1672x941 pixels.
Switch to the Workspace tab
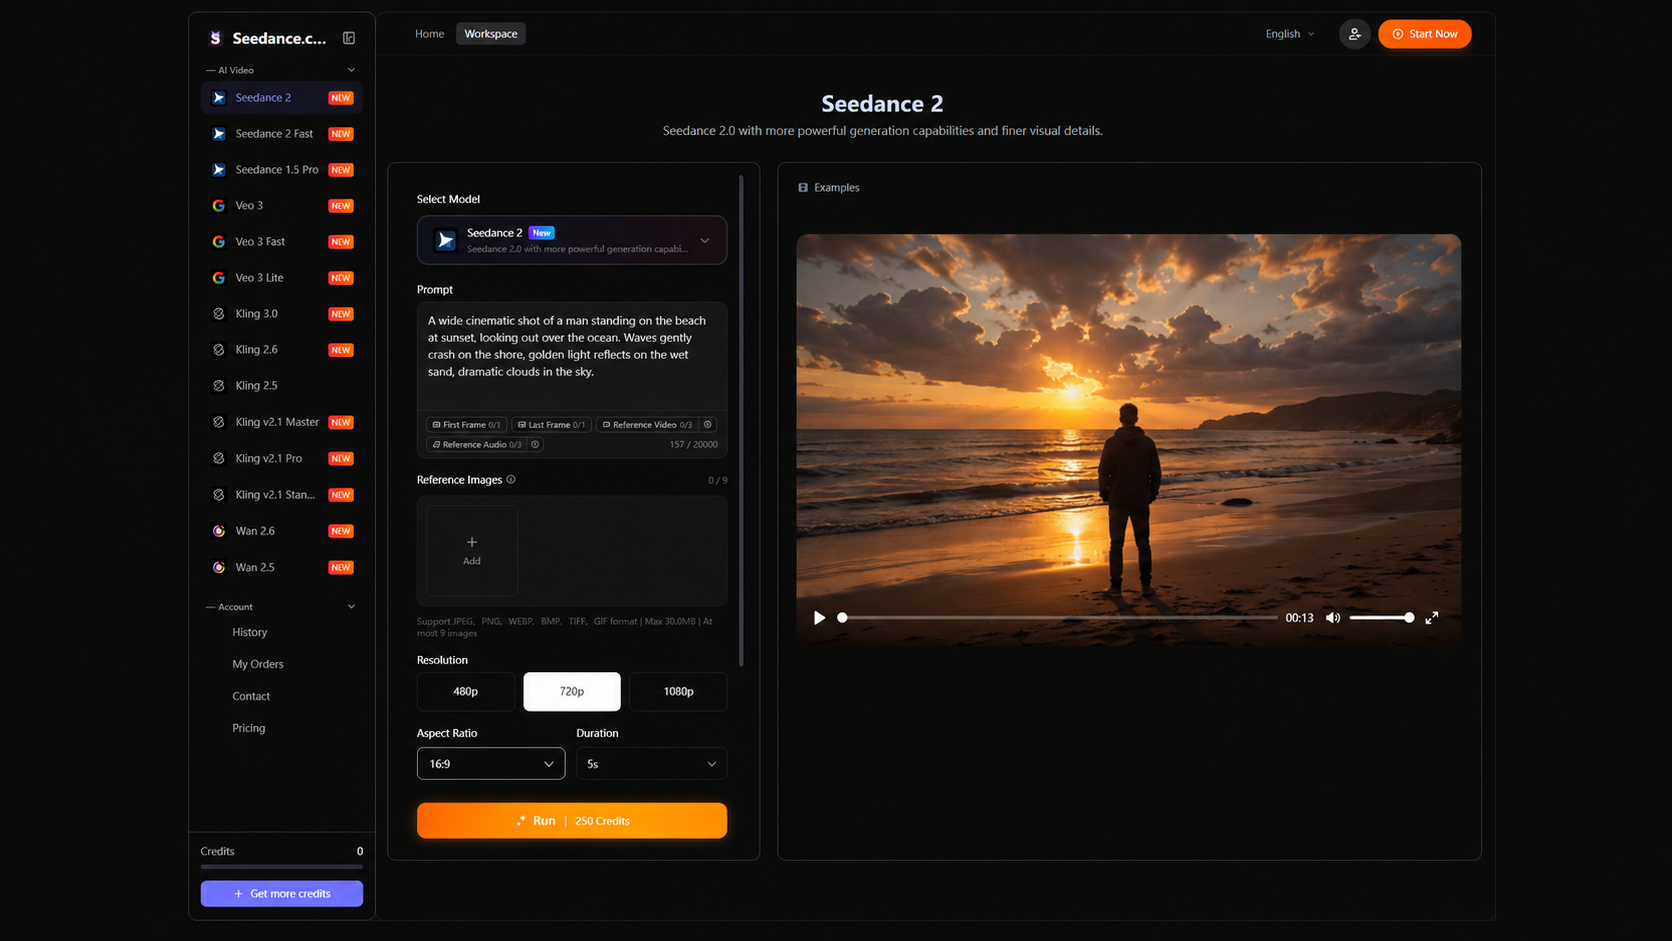point(491,34)
